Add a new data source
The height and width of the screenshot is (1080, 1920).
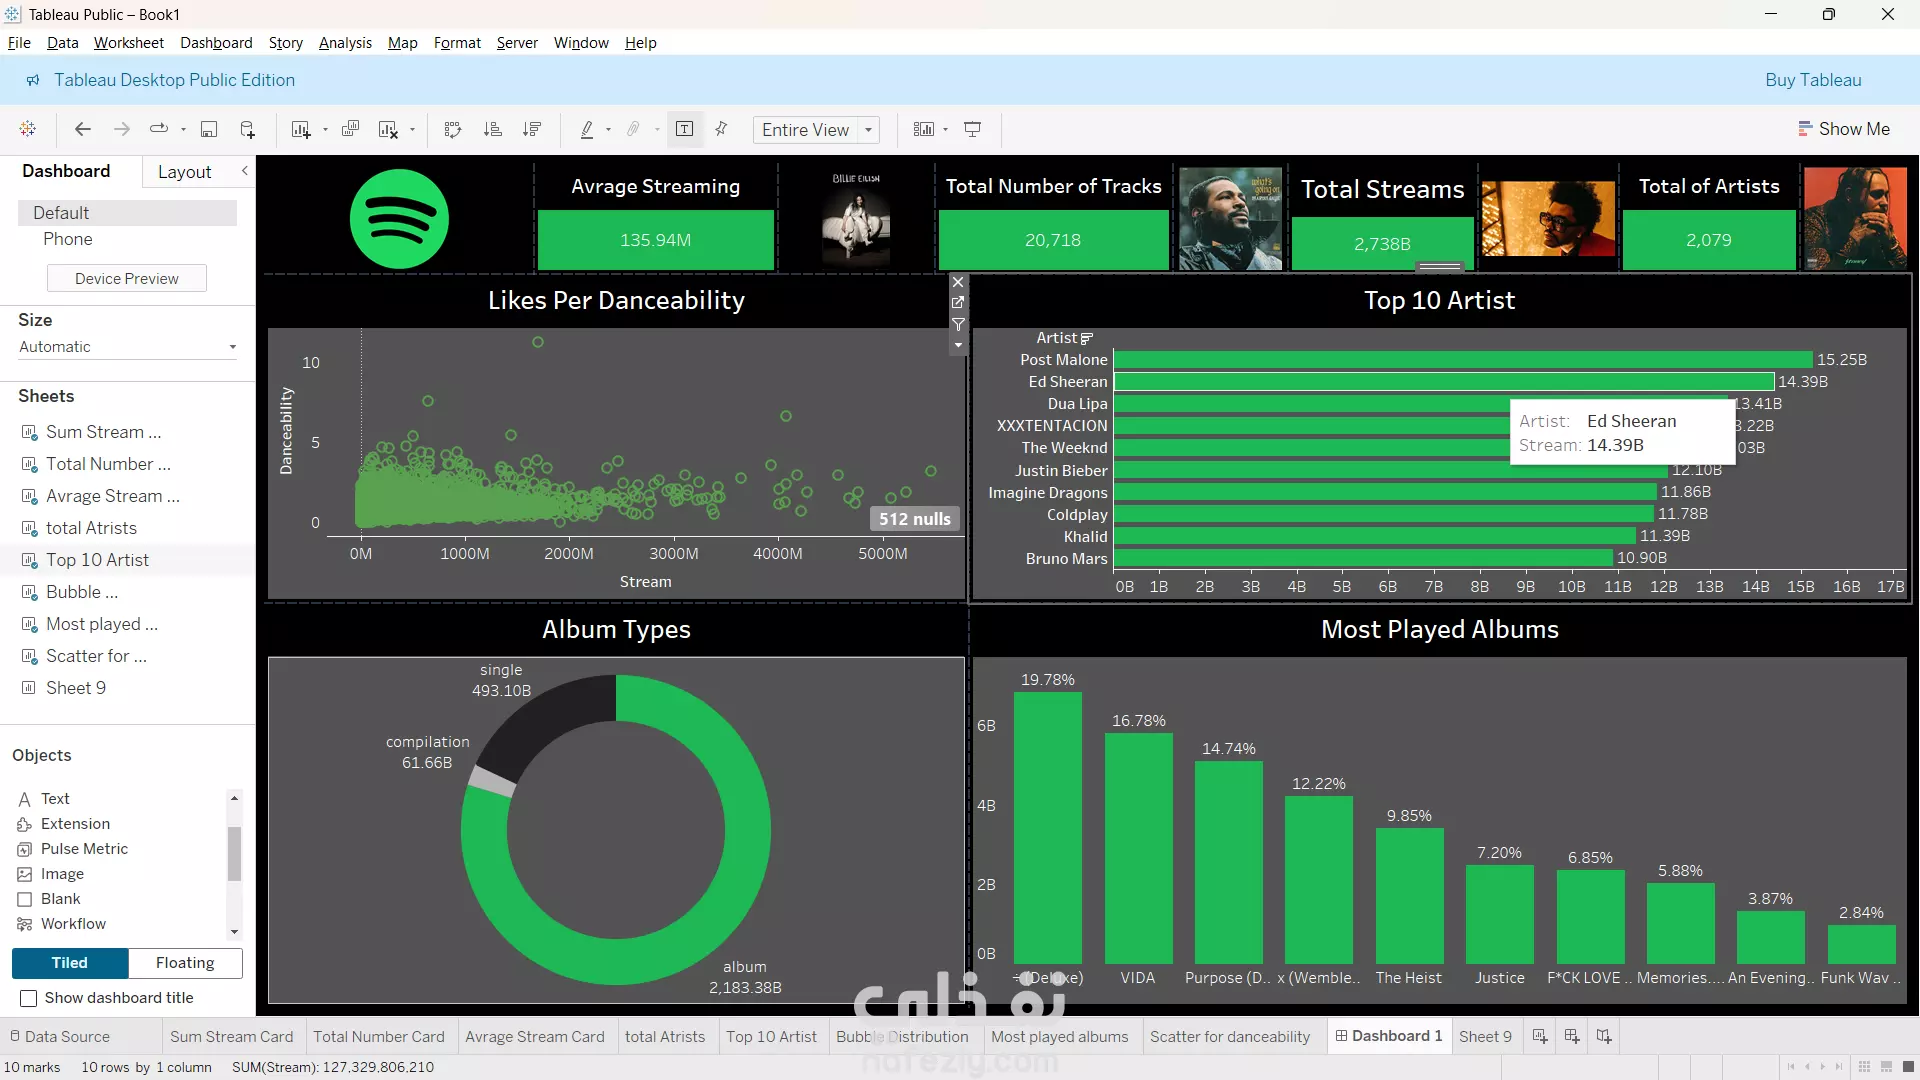pyautogui.click(x=248, y=129)
